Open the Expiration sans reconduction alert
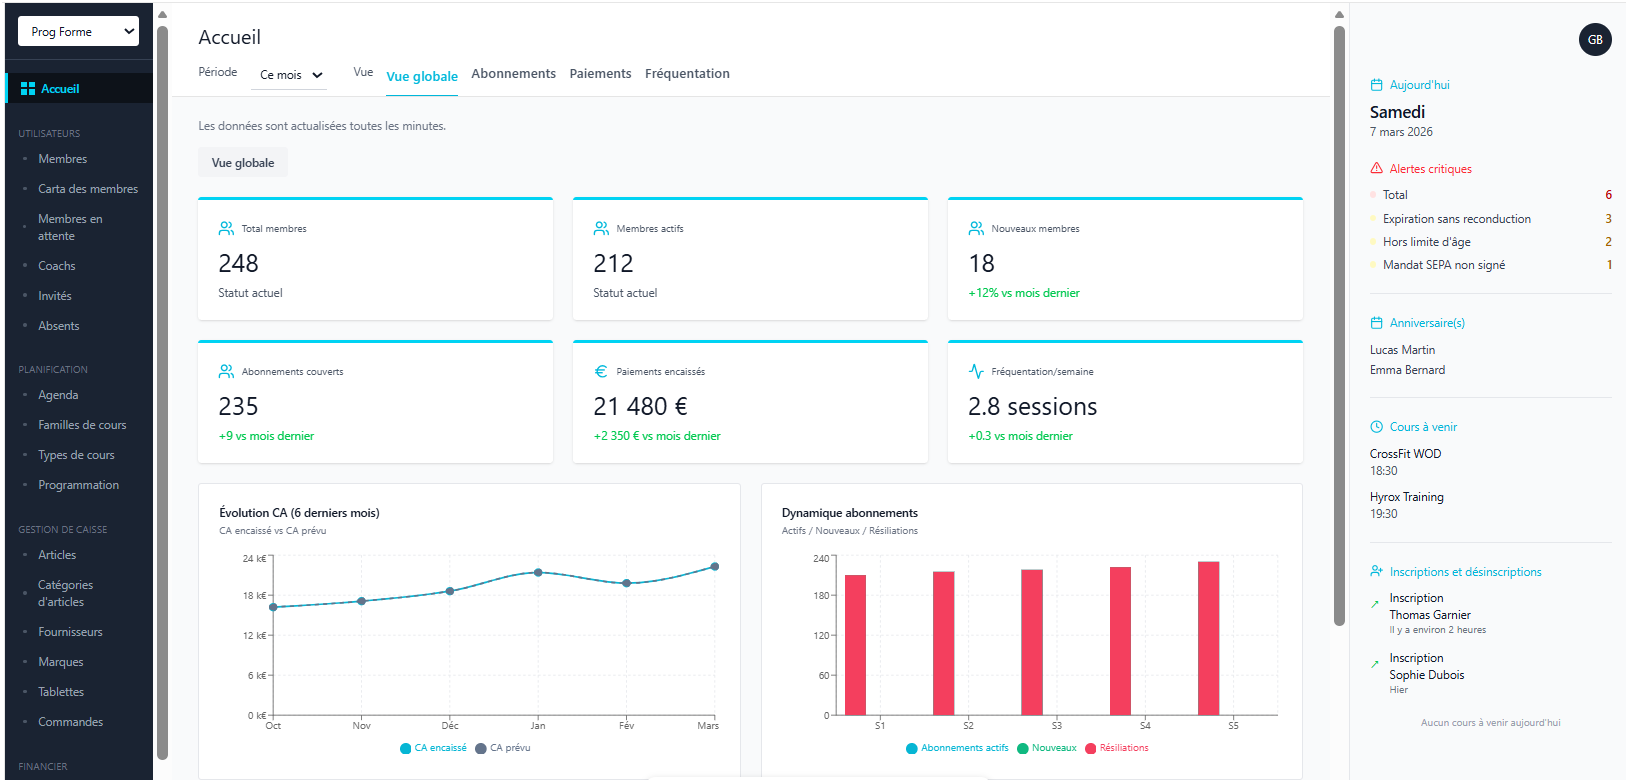1628x782 pixels. [1490, 219]
